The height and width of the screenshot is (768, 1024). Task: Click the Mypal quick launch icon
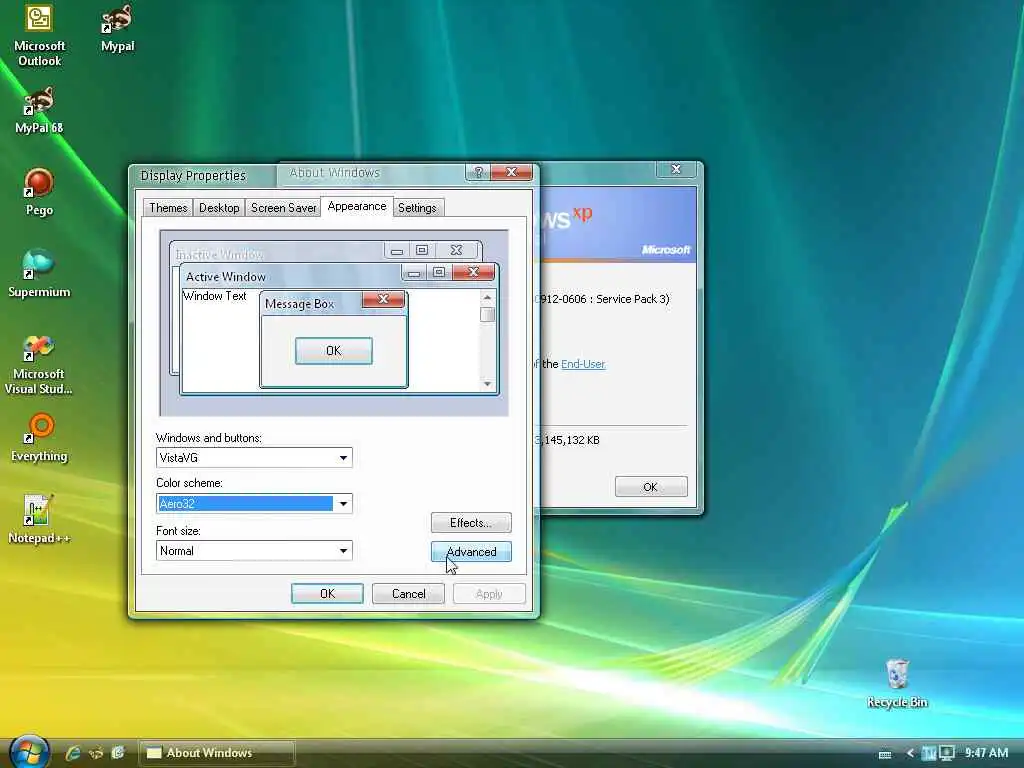(95, 753)
